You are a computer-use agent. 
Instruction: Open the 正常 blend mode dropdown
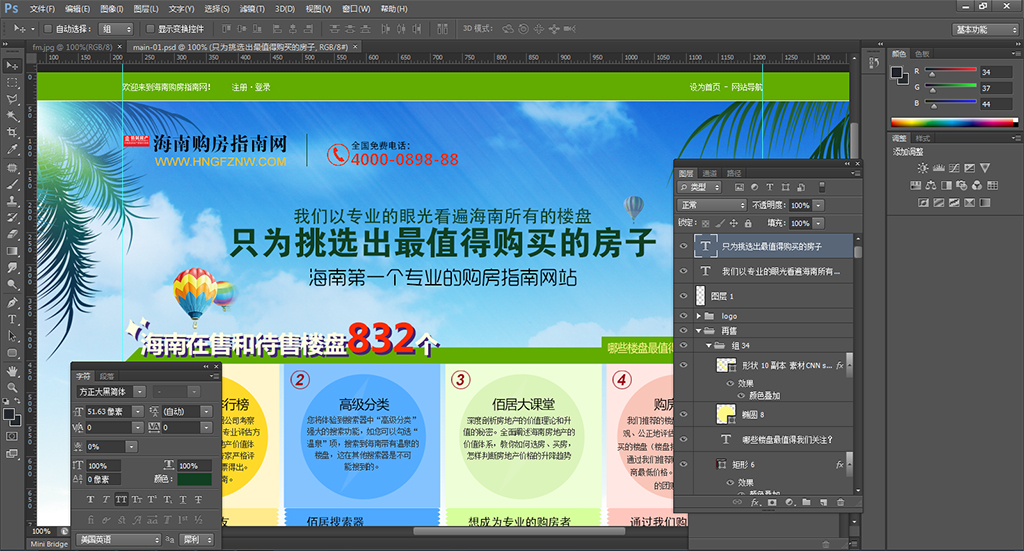712,205
